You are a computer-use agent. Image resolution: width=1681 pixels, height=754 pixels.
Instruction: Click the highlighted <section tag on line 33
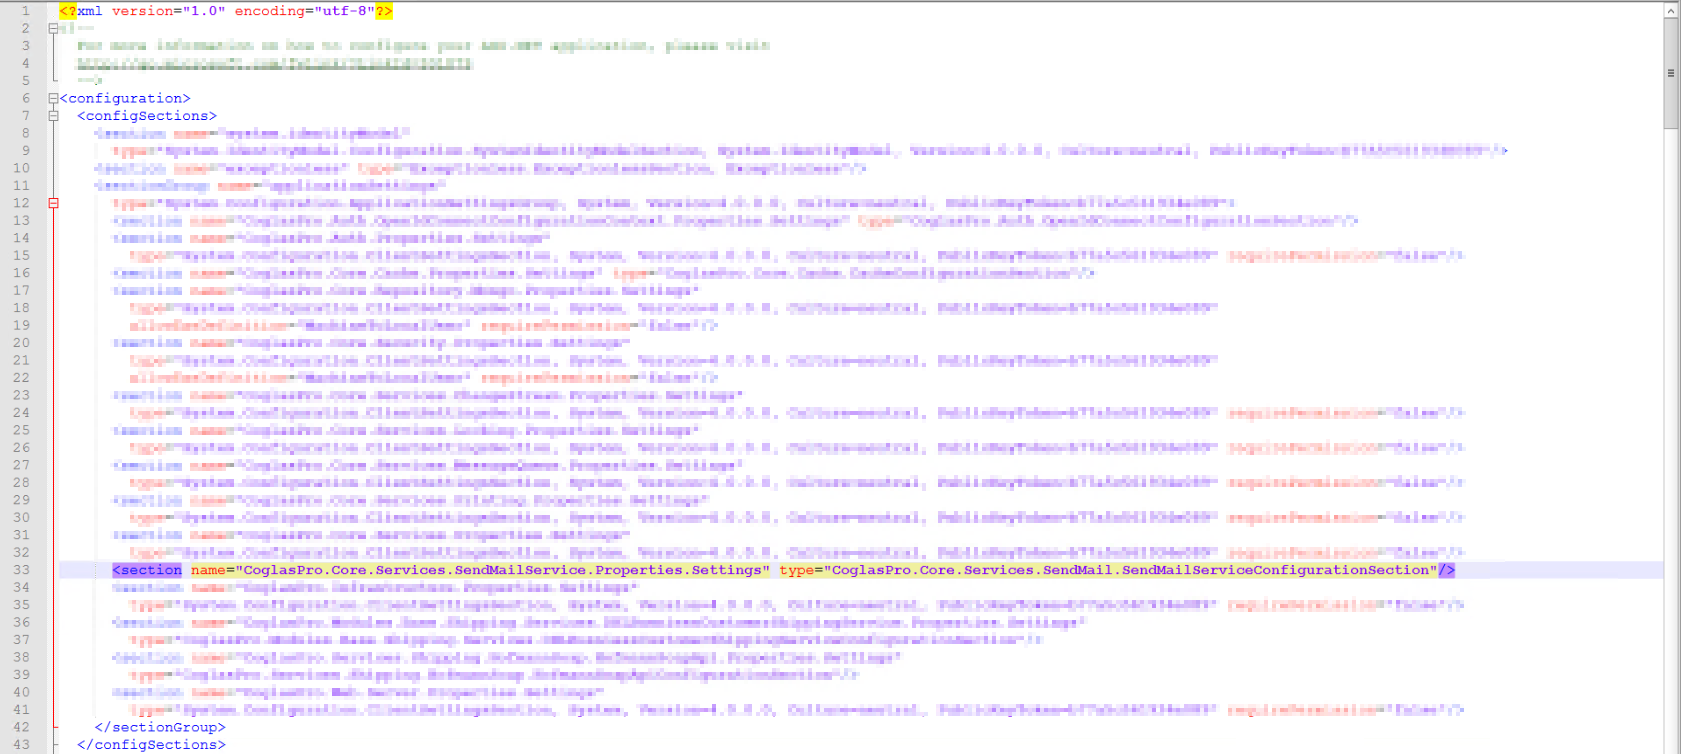click(147, 570)
